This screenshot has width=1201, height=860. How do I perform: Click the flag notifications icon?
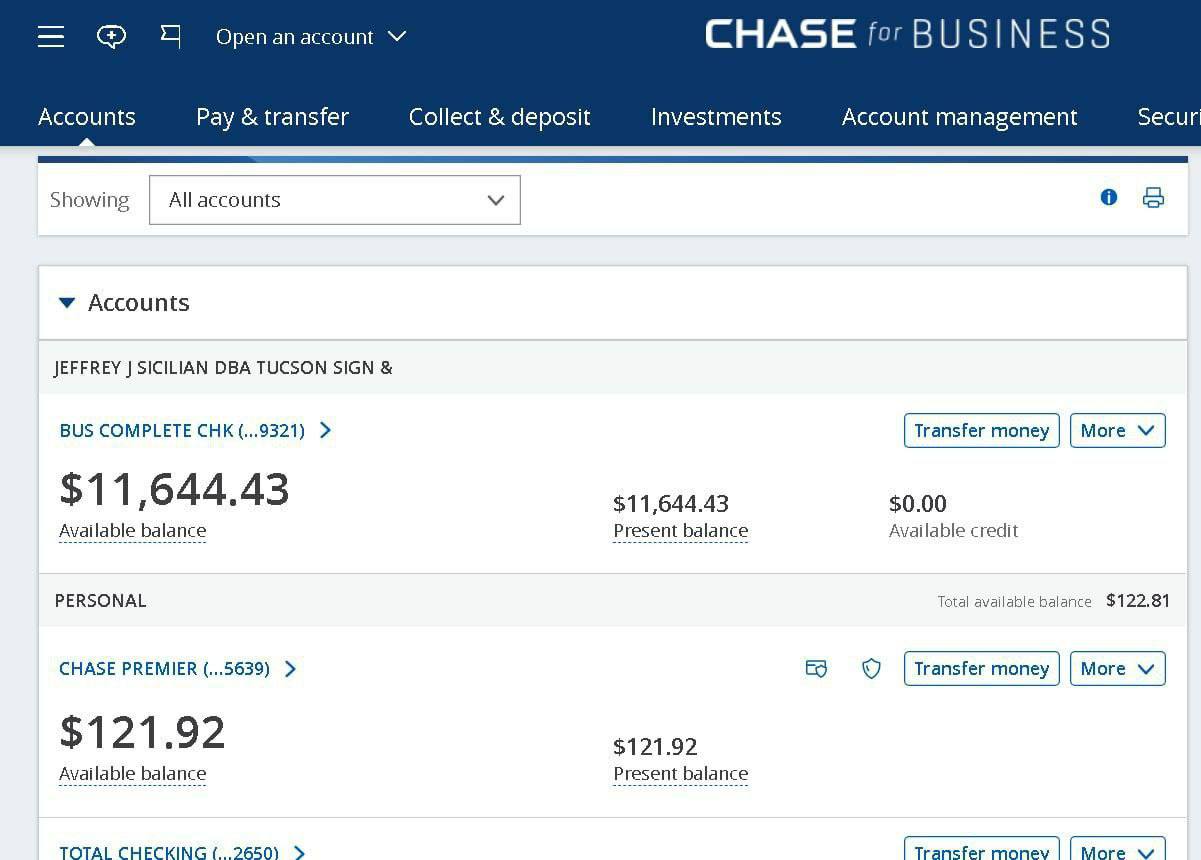coord(171,37)
